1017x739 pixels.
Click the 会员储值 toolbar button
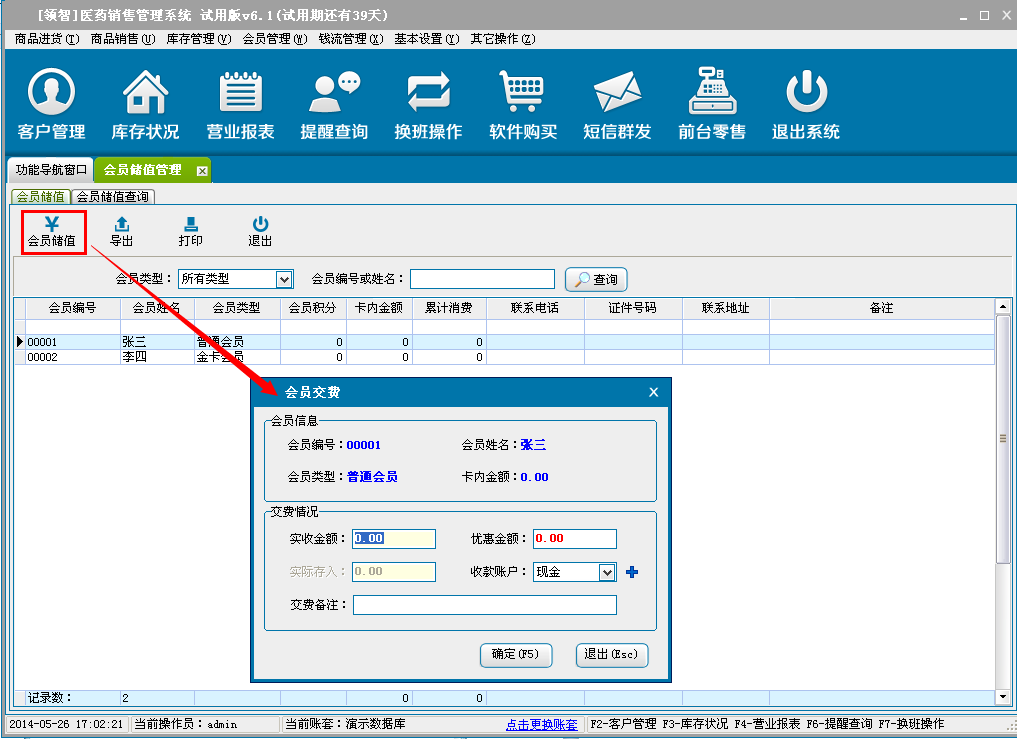coord(52,232)
